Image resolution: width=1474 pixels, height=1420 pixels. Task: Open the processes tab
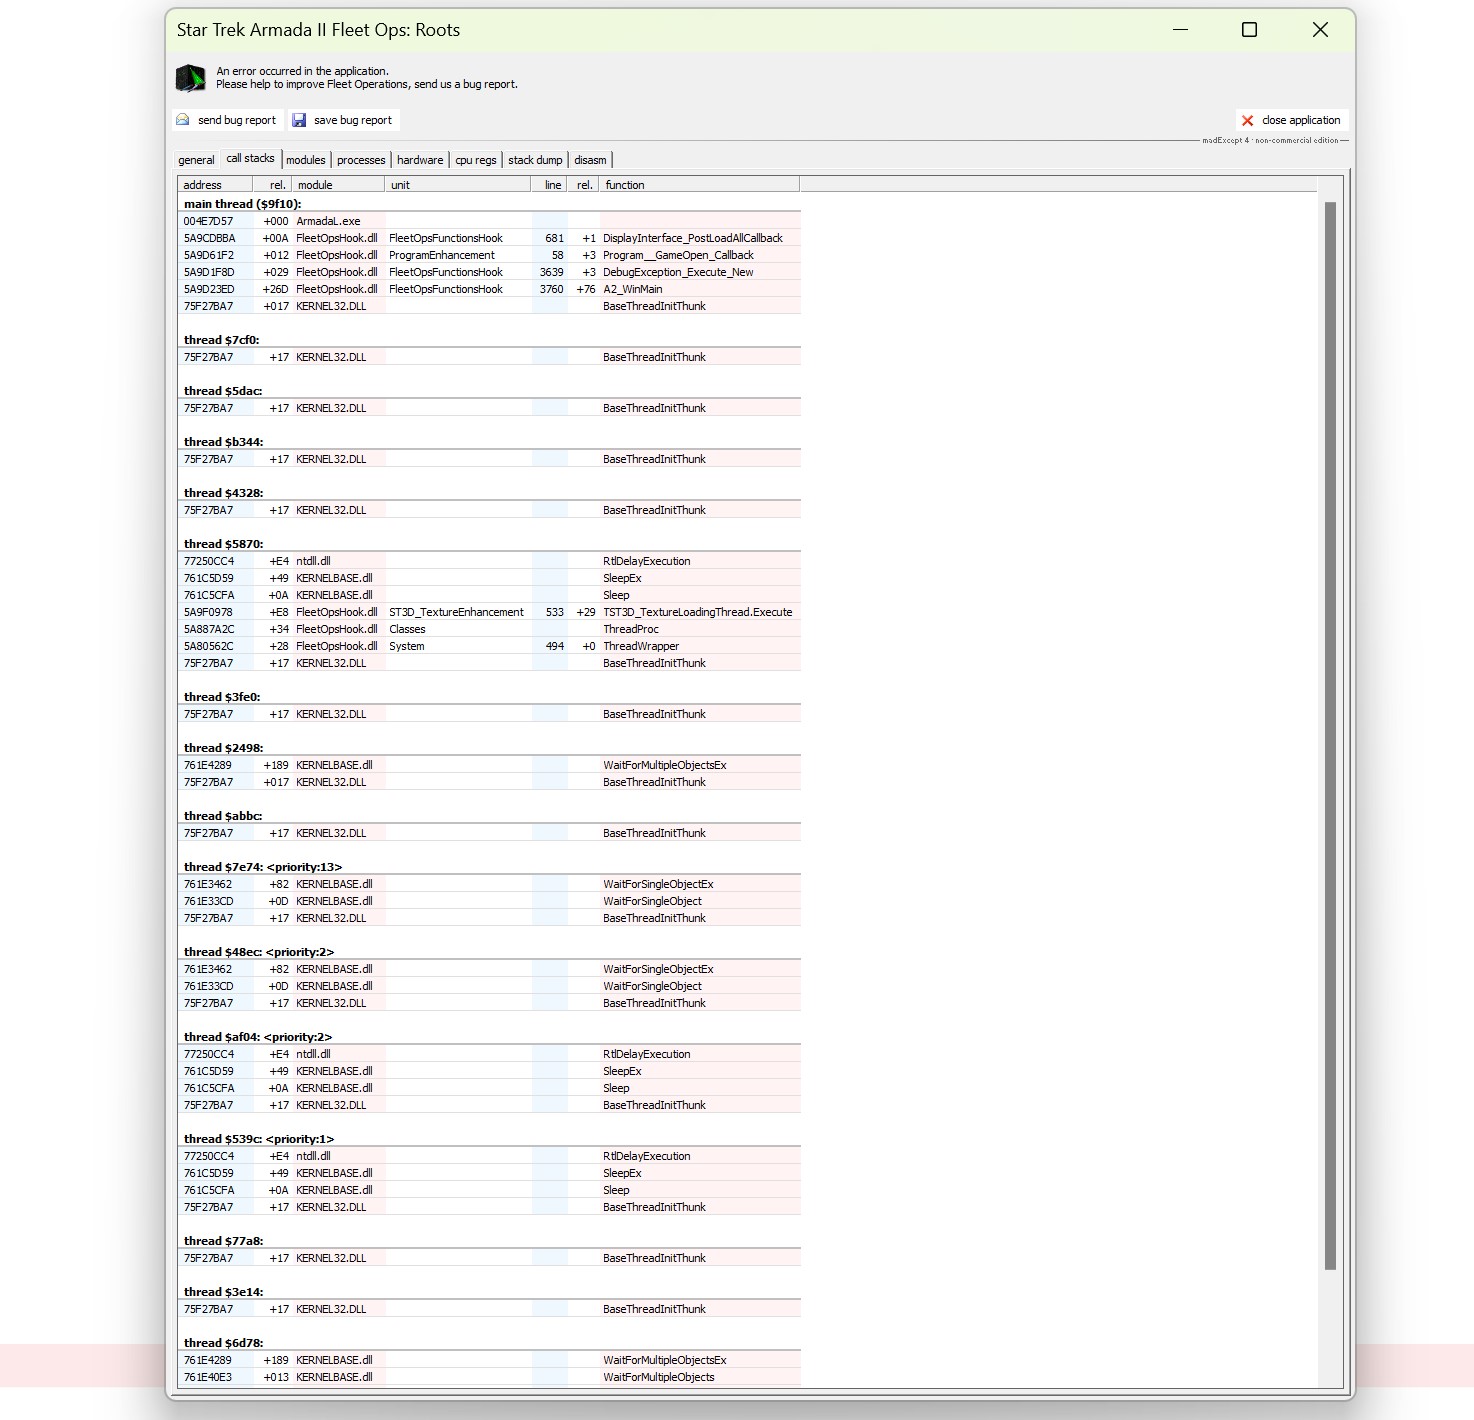pos(361,160)
